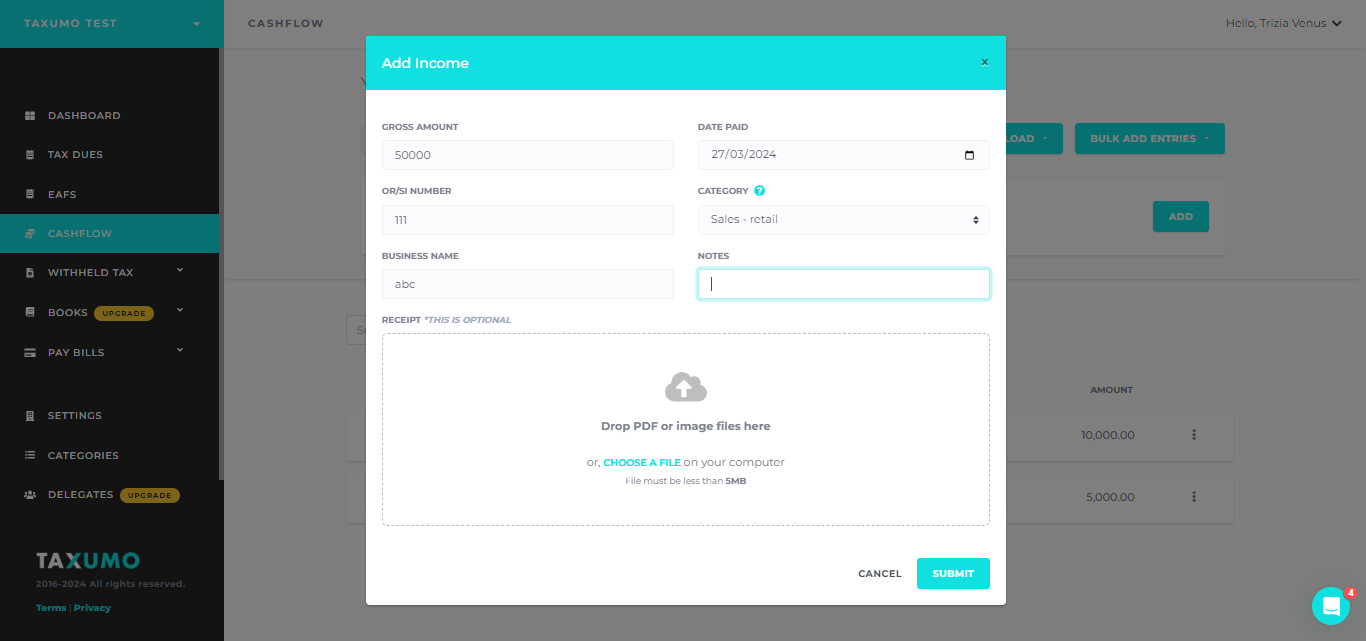
Task: Click the Tax Dues sidebar icon
Action: coord(30,155)
